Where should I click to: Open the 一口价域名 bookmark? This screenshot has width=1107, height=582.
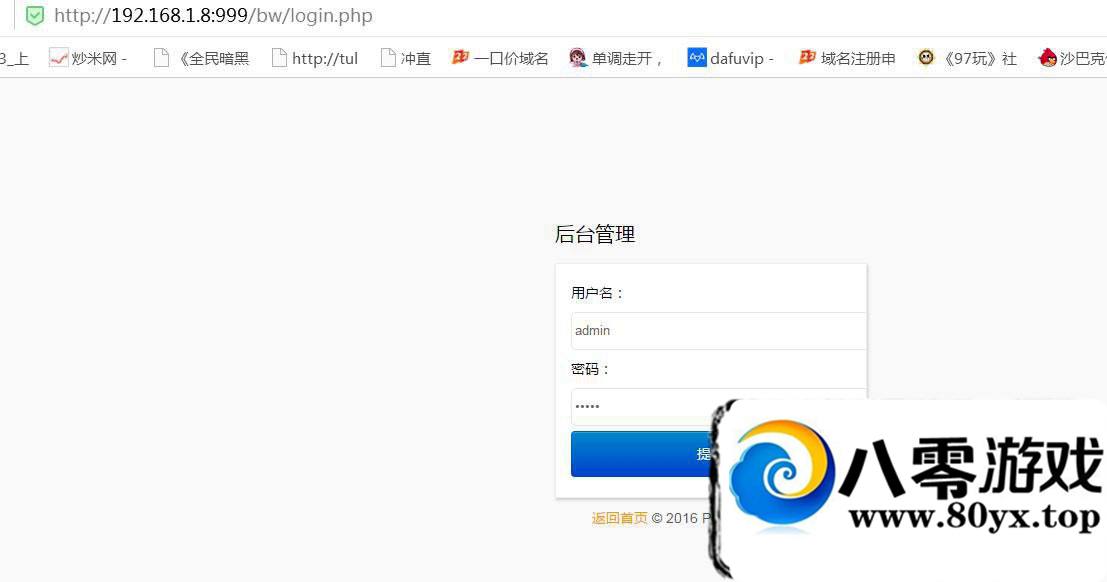coord(500,58)
